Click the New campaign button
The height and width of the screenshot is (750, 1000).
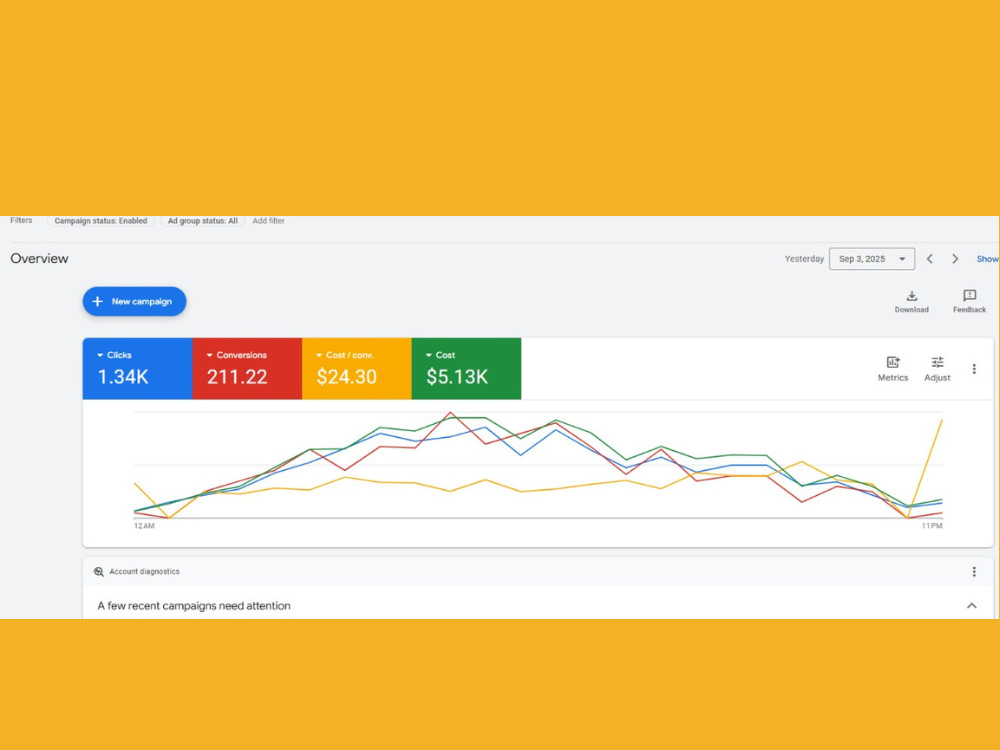click(134, 301)
